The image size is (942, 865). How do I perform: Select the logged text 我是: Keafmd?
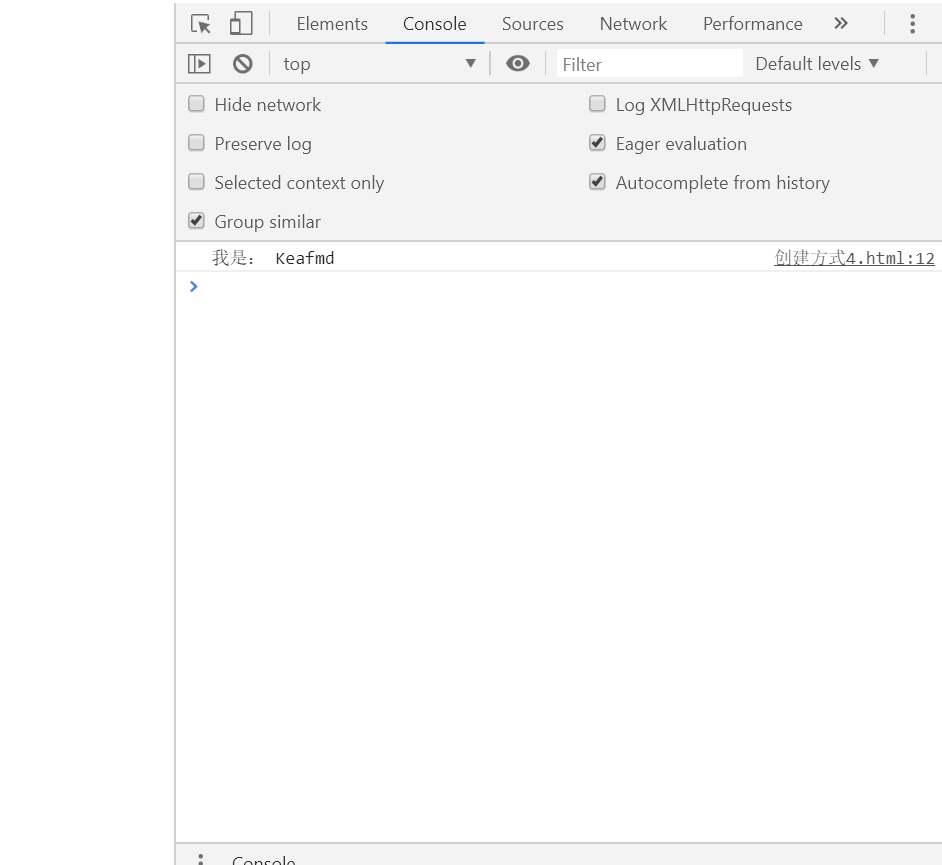273,258
